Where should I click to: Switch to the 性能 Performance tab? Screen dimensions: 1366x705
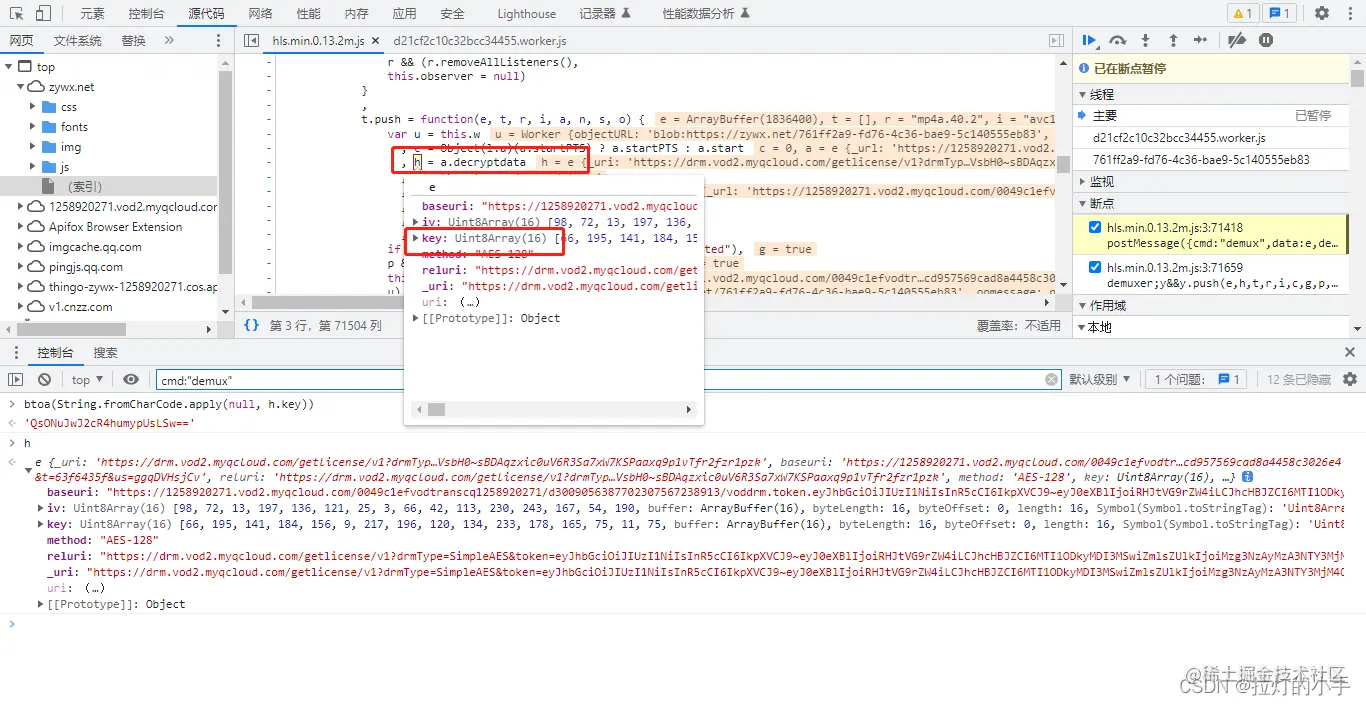[x=309, y=14]
